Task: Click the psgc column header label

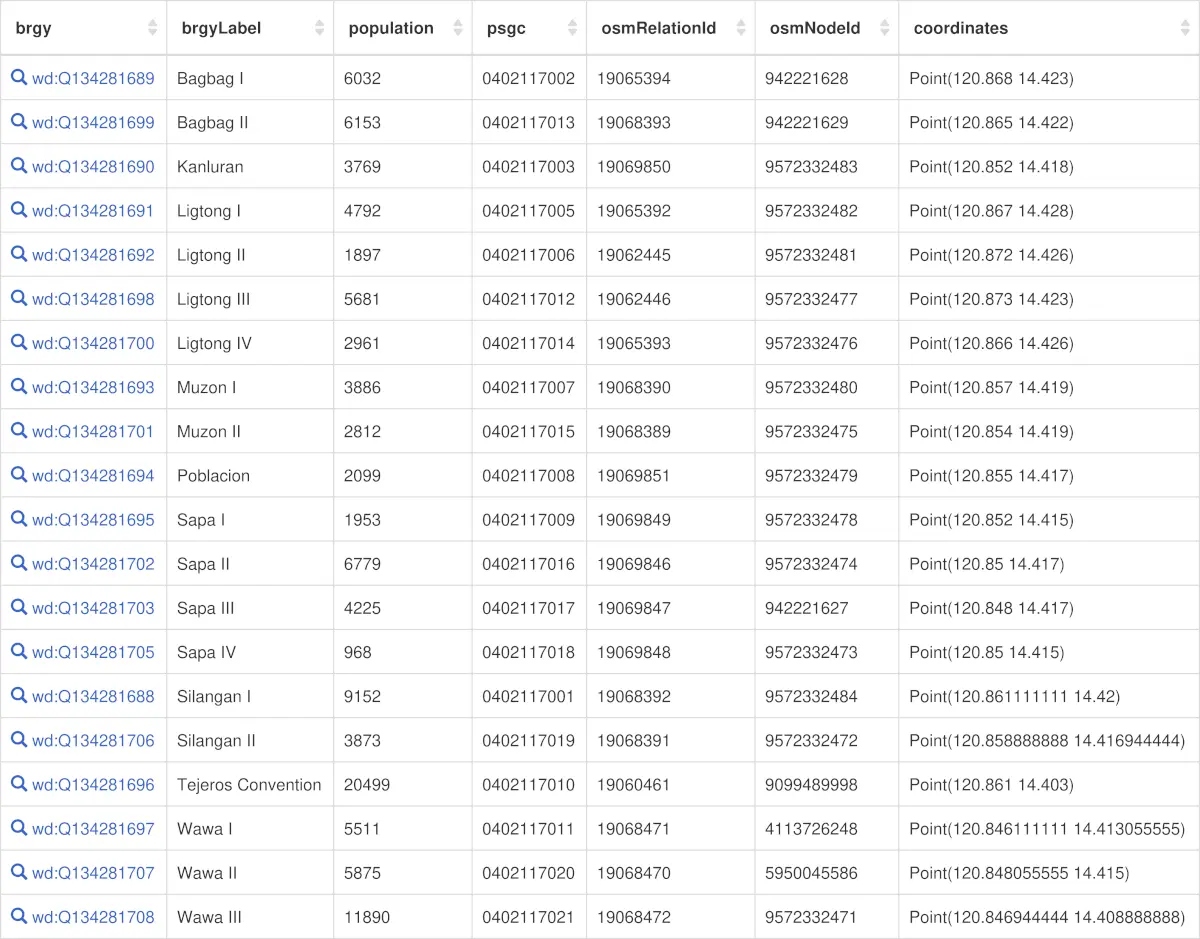Action: (x=506, y=28)
